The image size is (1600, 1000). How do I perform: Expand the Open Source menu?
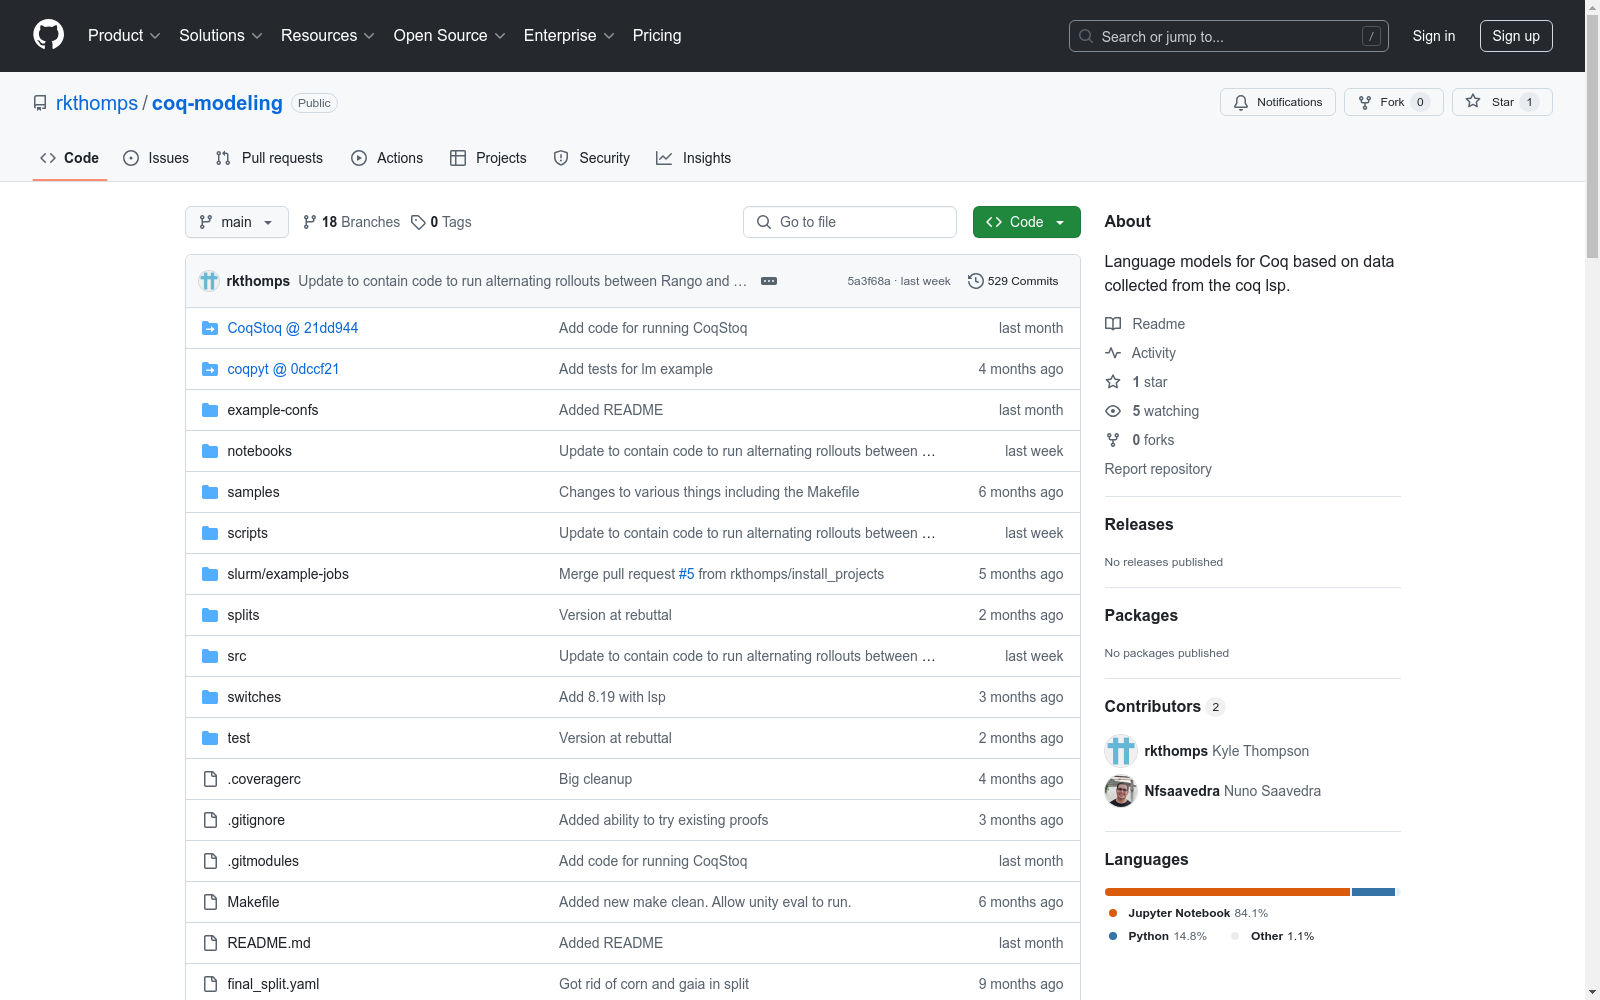(x=450, y=36)
